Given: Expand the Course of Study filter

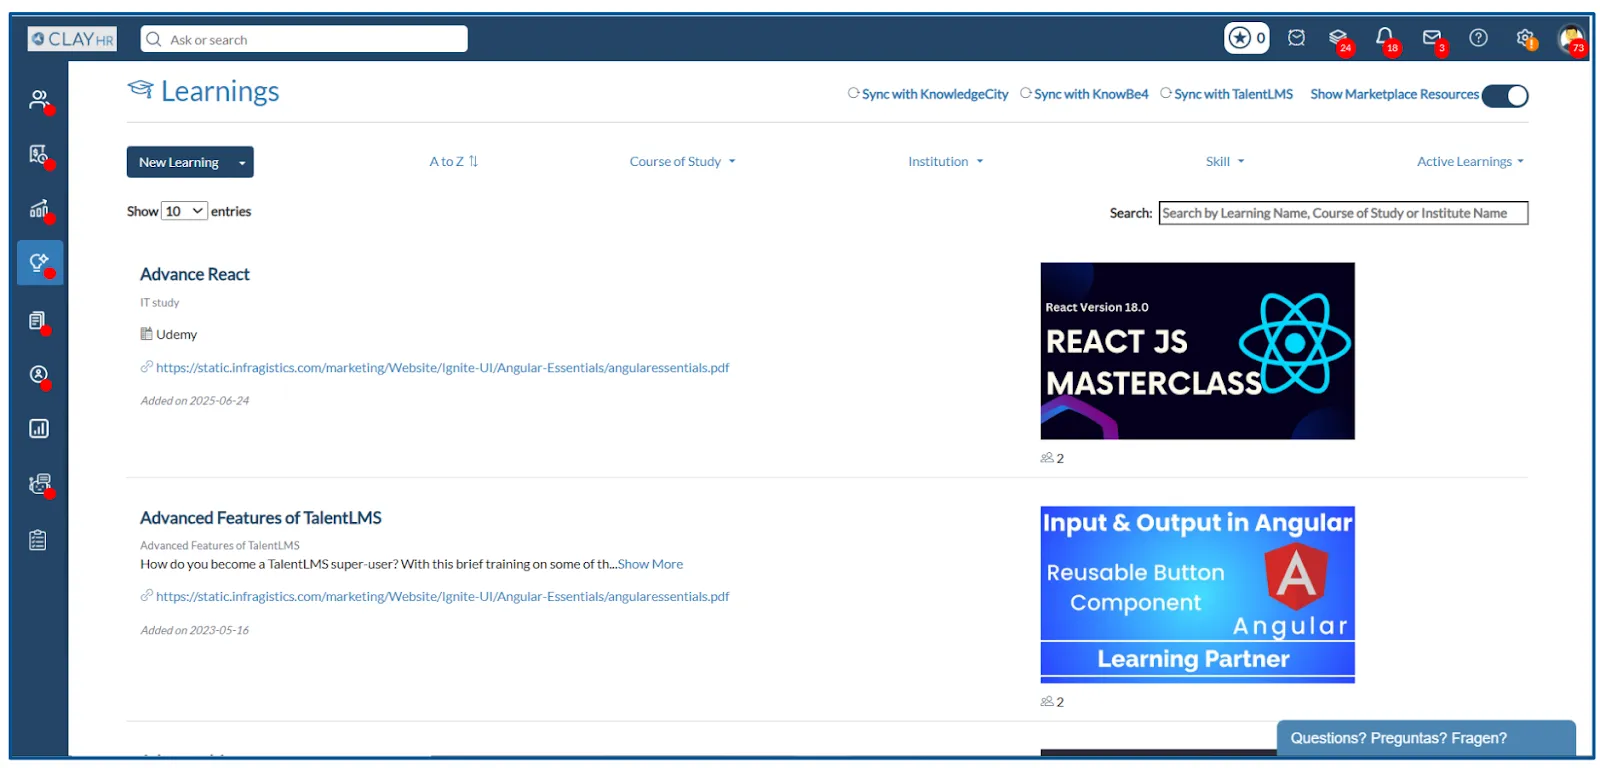Looking at the screenshot, I should point(682,161).
